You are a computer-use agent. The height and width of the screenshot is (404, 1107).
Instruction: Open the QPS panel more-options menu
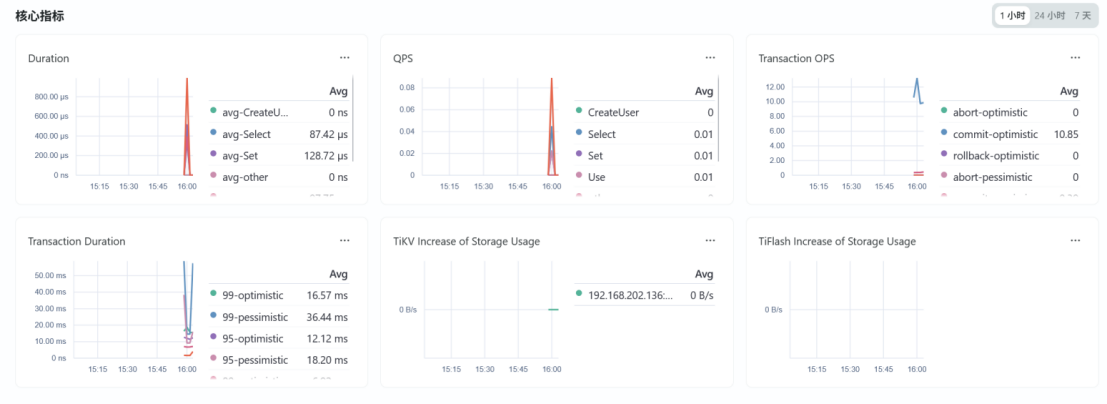(710, 58)
